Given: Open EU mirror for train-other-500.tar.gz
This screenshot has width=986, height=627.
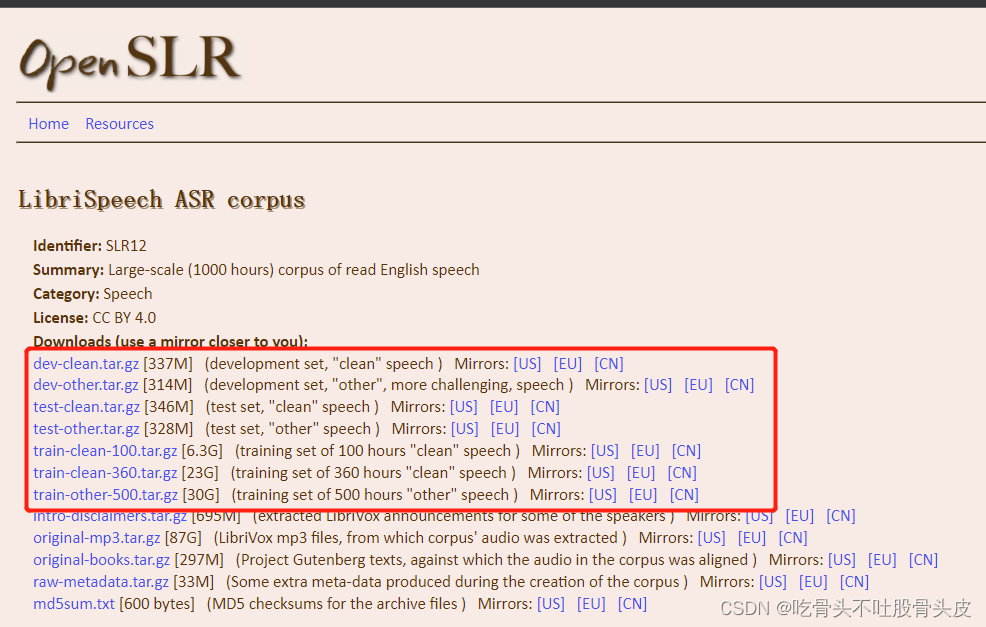Looking at the screenshot, I should click(x=643, y=495).
